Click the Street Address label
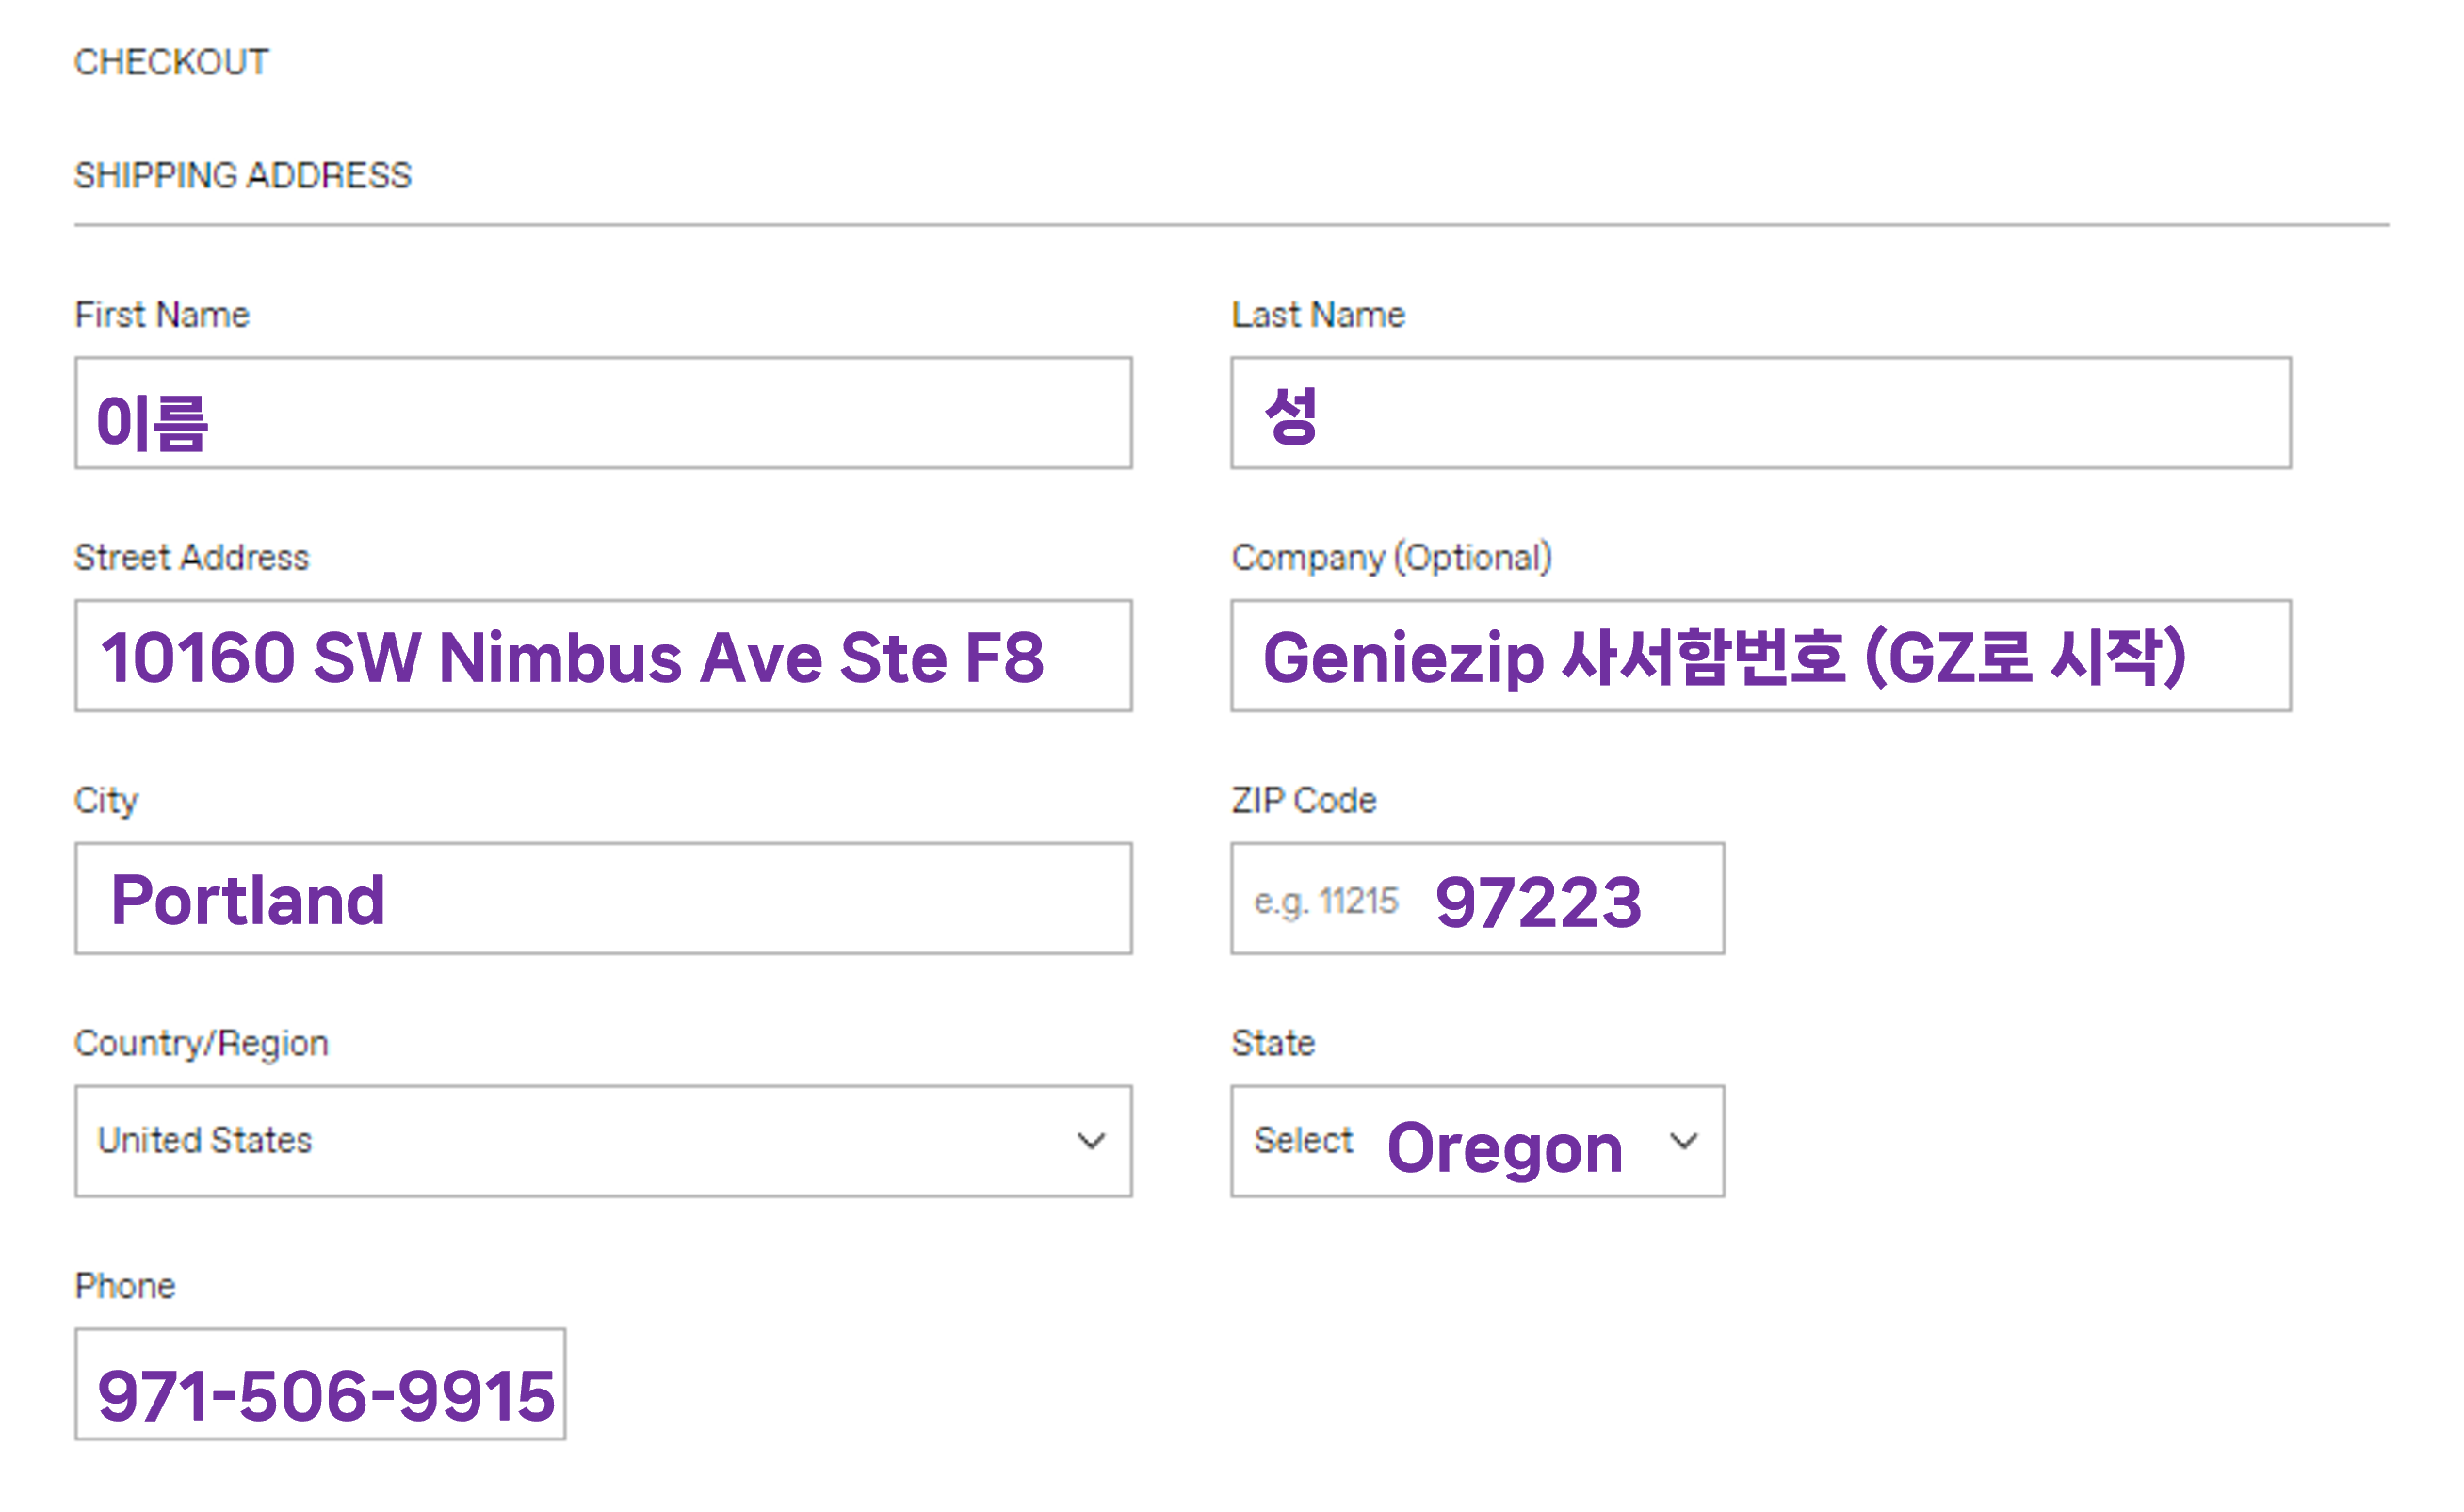This screenshot has width=2464, height=1512. pyautogui.click(x=192, y=557)
